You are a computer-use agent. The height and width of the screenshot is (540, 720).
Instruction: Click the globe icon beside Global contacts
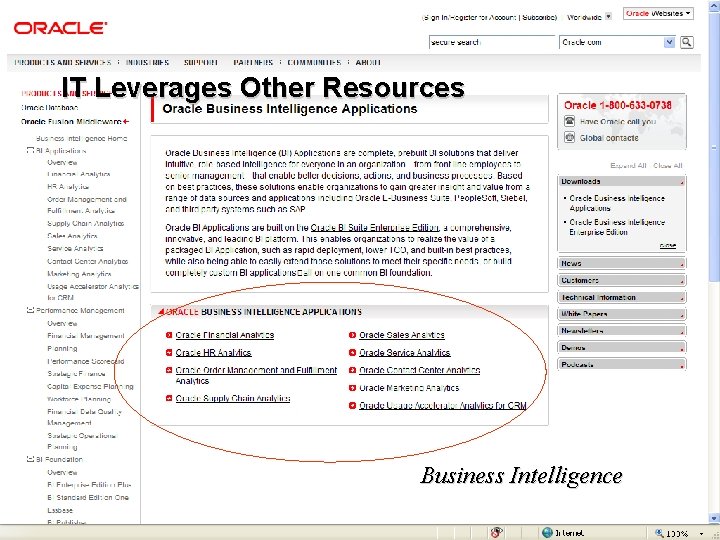[x=569, y=137]
